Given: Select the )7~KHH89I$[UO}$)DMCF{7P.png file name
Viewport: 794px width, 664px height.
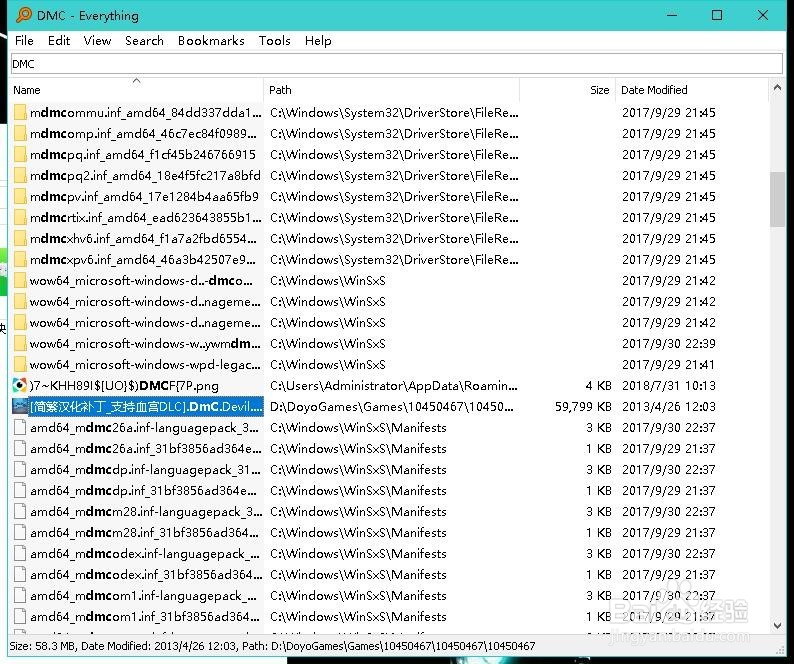Looking at the screenshot, I should [x=124, y=385].
